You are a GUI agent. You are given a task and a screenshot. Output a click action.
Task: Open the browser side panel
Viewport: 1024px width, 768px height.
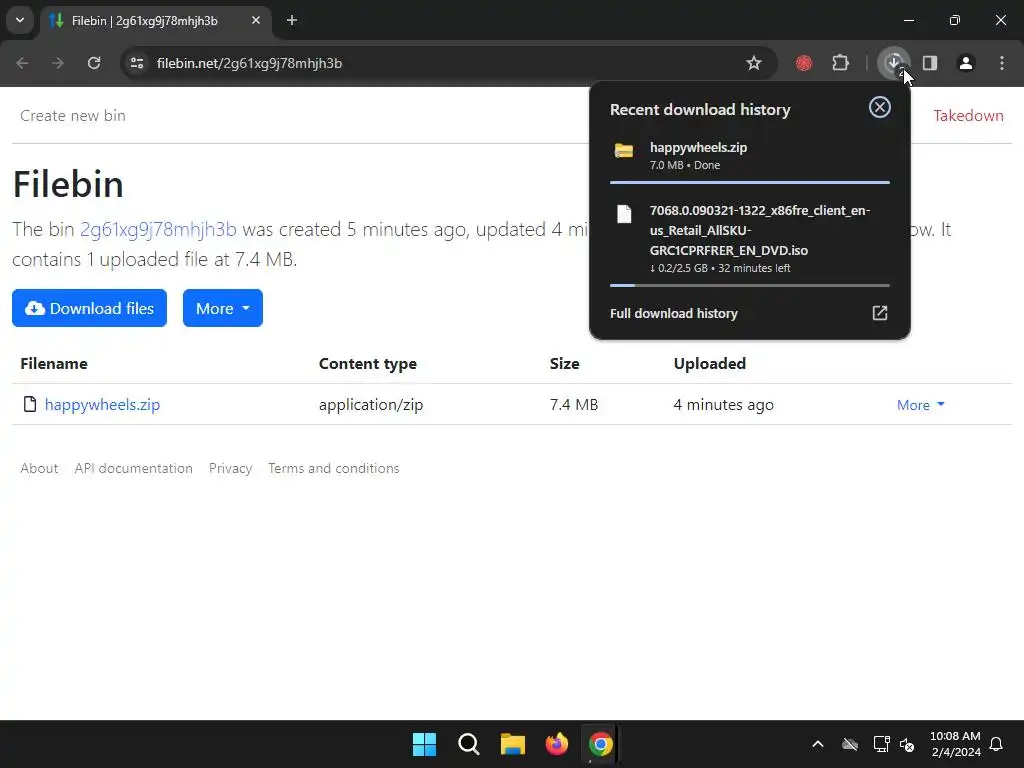click(x=930, y=63)
